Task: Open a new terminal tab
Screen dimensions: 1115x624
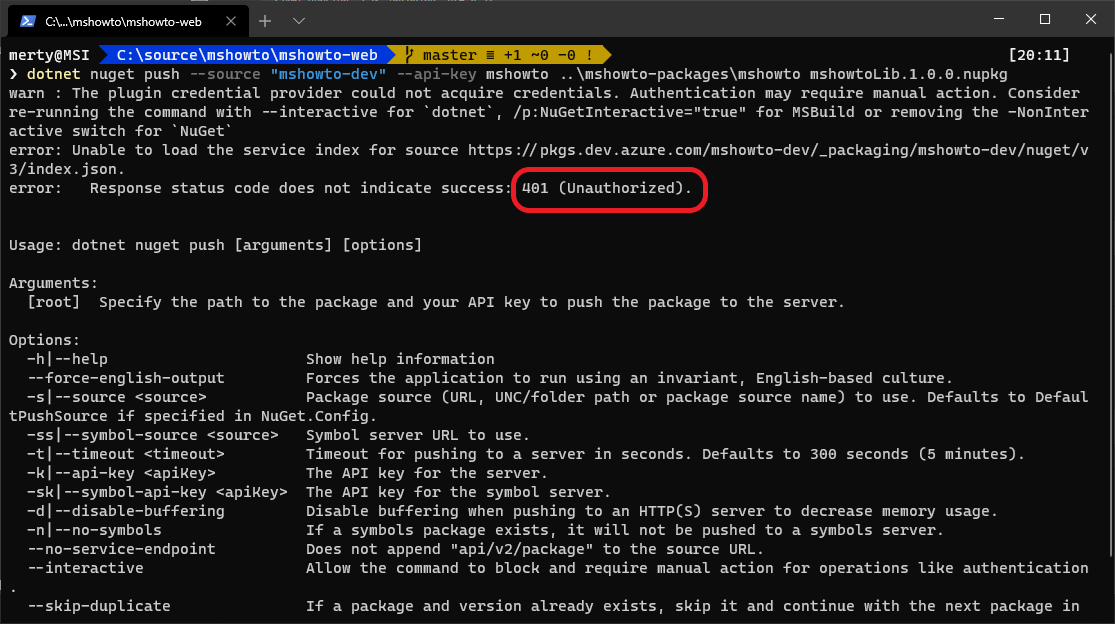Action: [x=265, y=20]
